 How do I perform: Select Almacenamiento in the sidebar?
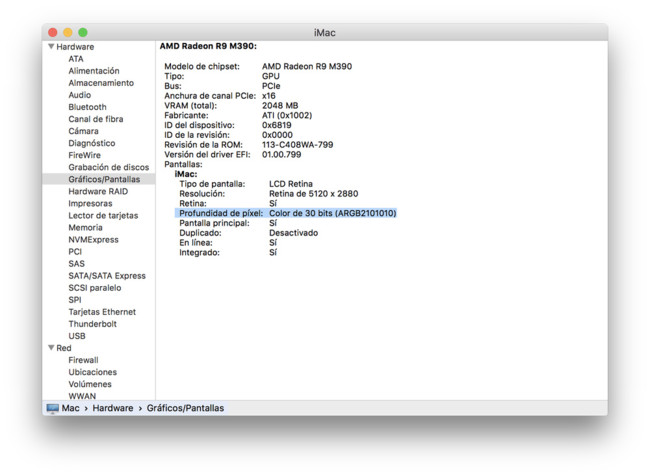(101, 83)
